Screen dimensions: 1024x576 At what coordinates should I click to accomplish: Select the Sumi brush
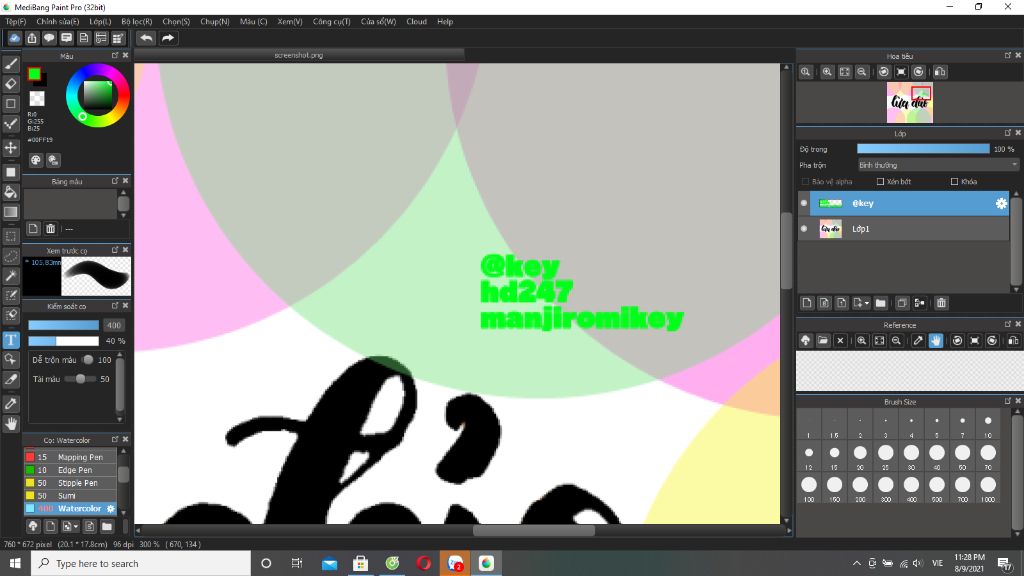(71, 496)
